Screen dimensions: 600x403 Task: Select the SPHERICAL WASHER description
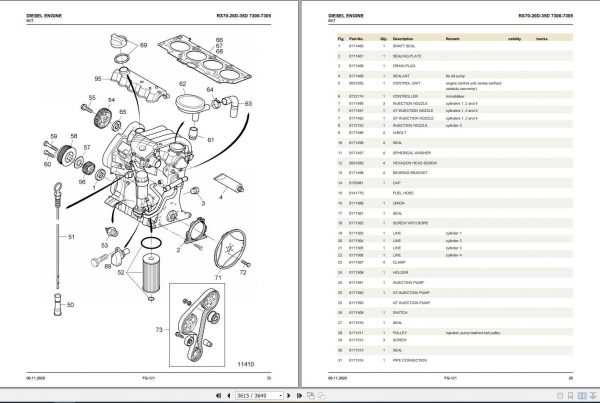coord(412,153)
